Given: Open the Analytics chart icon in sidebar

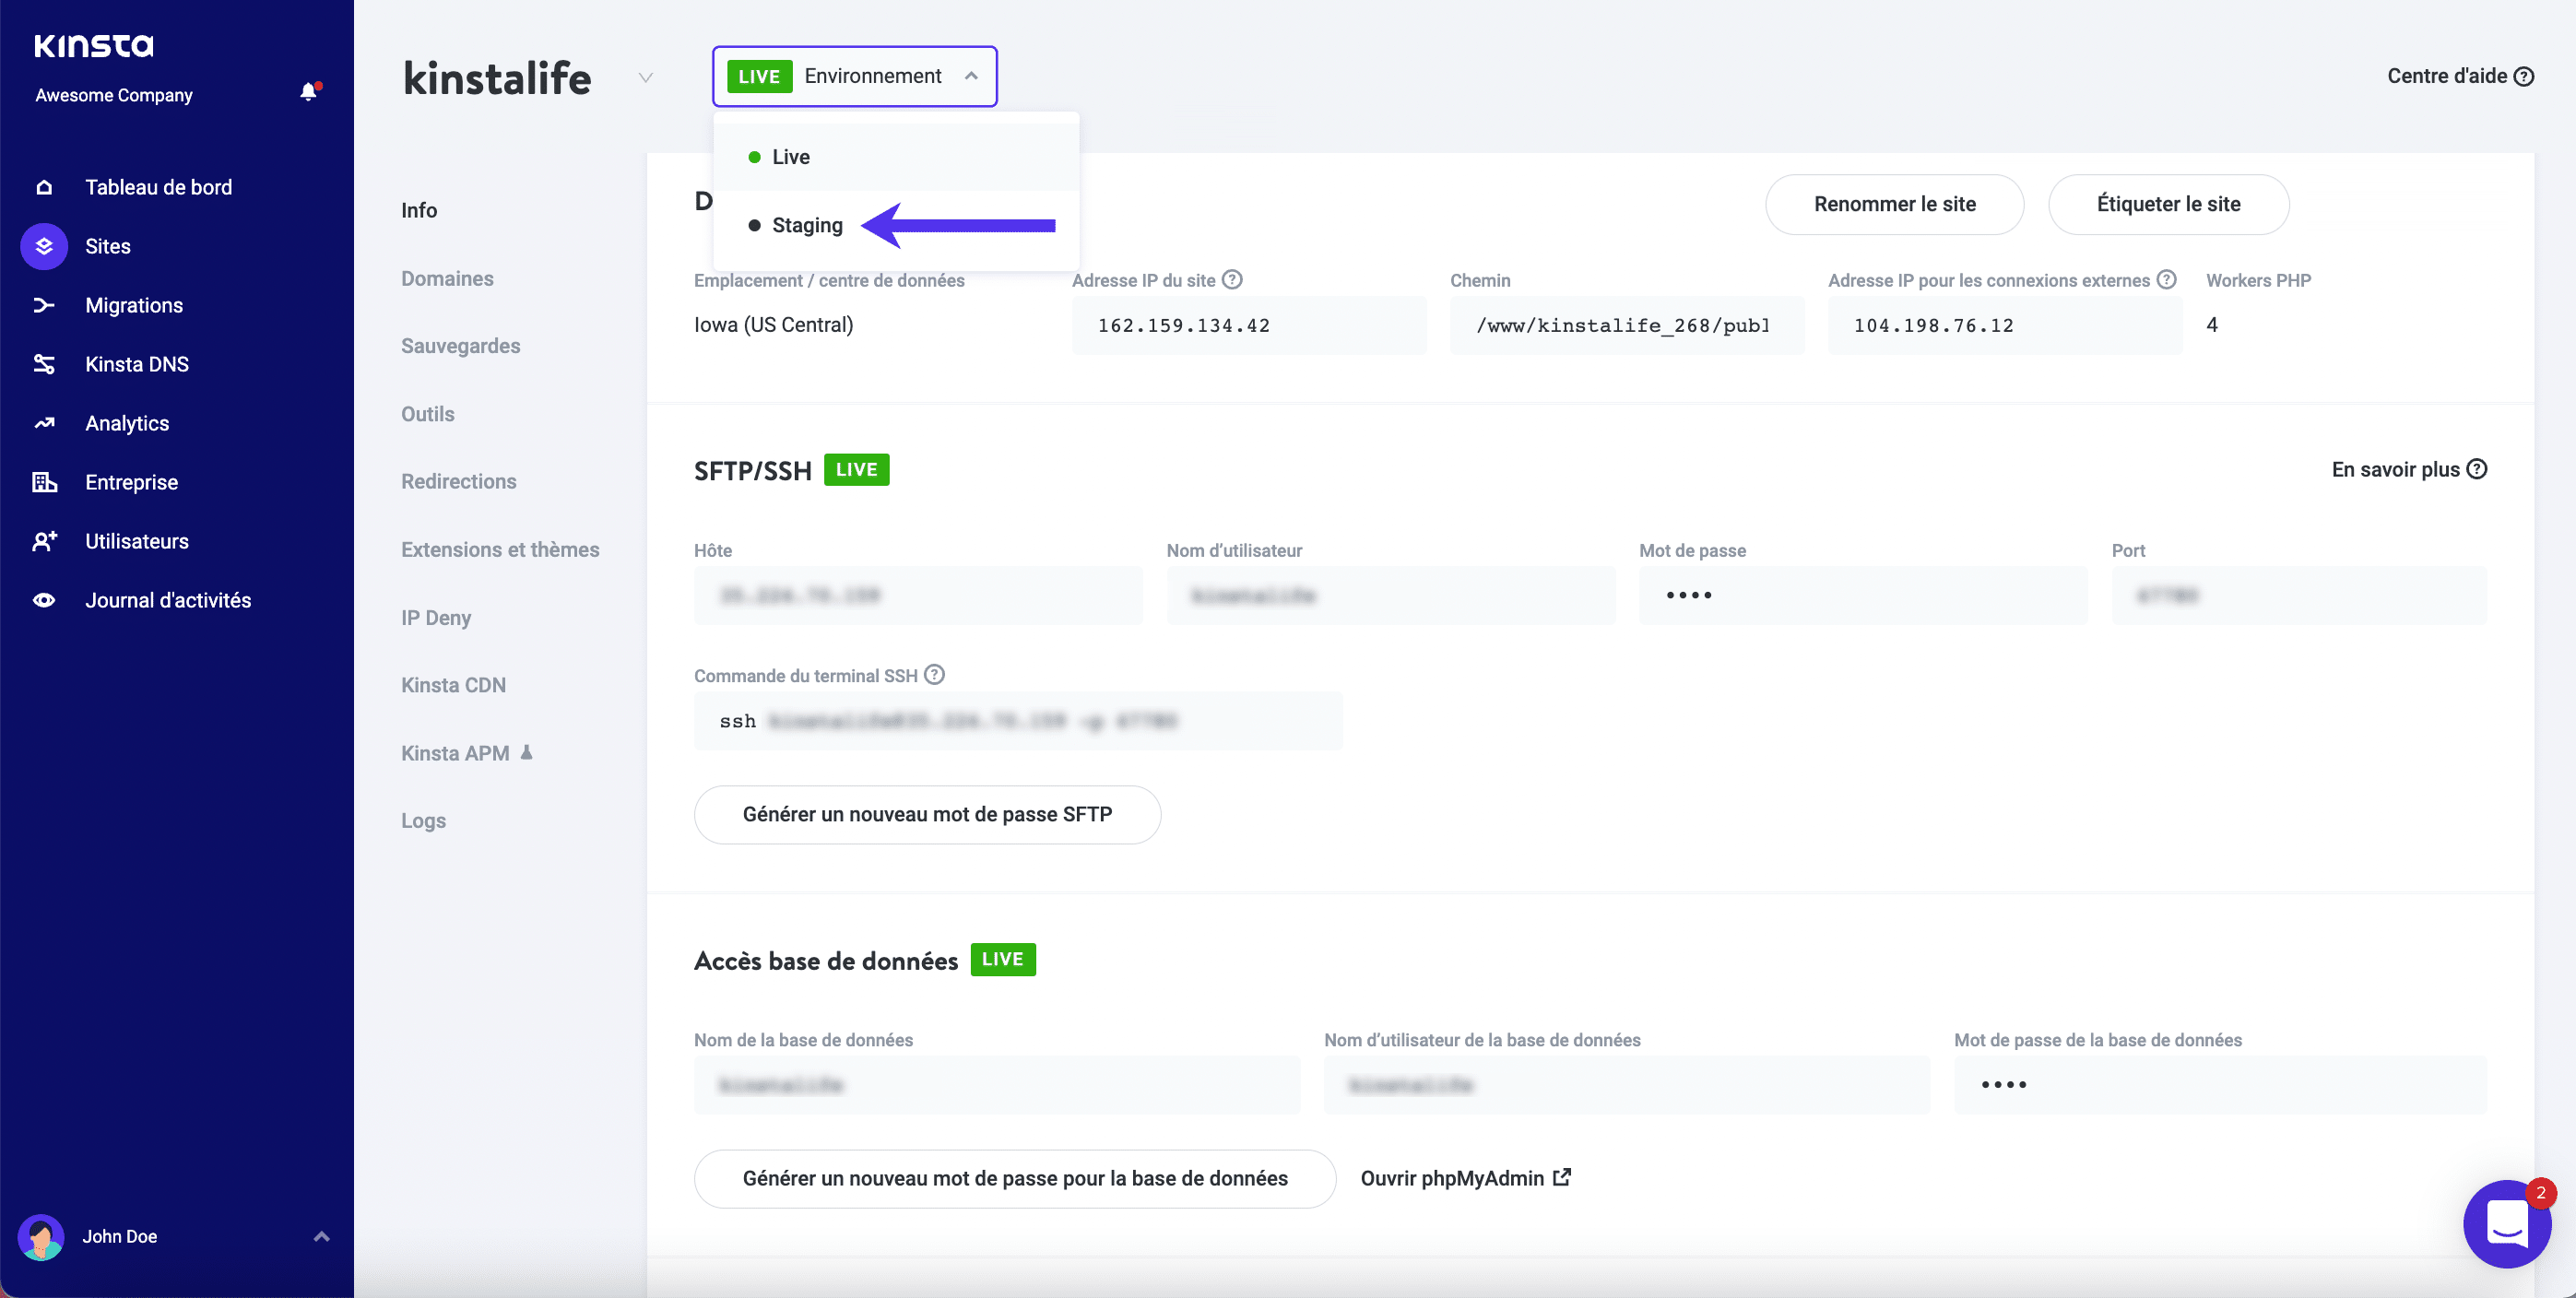Looking at the screenshot, I should (44, 423).
